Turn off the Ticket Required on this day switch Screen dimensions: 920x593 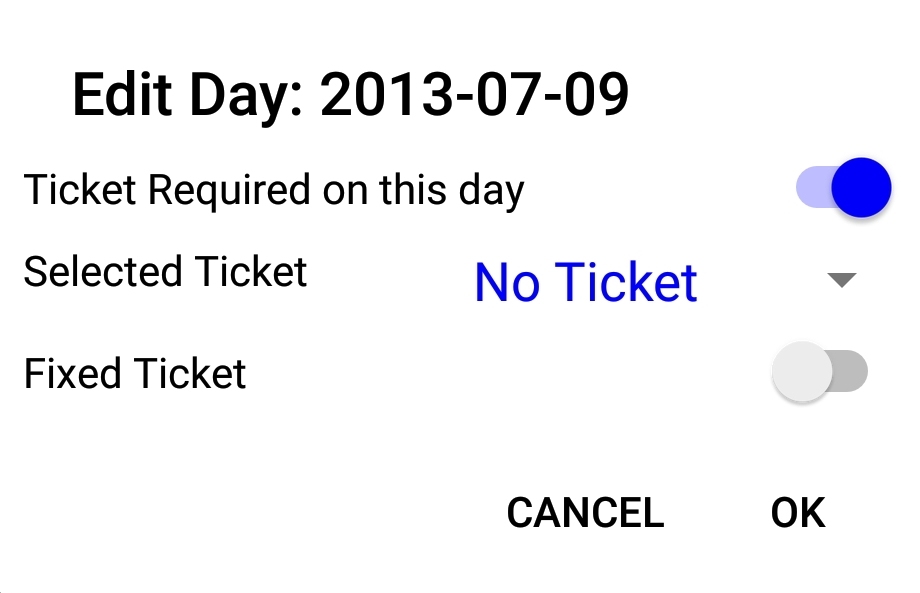[842, 187]
